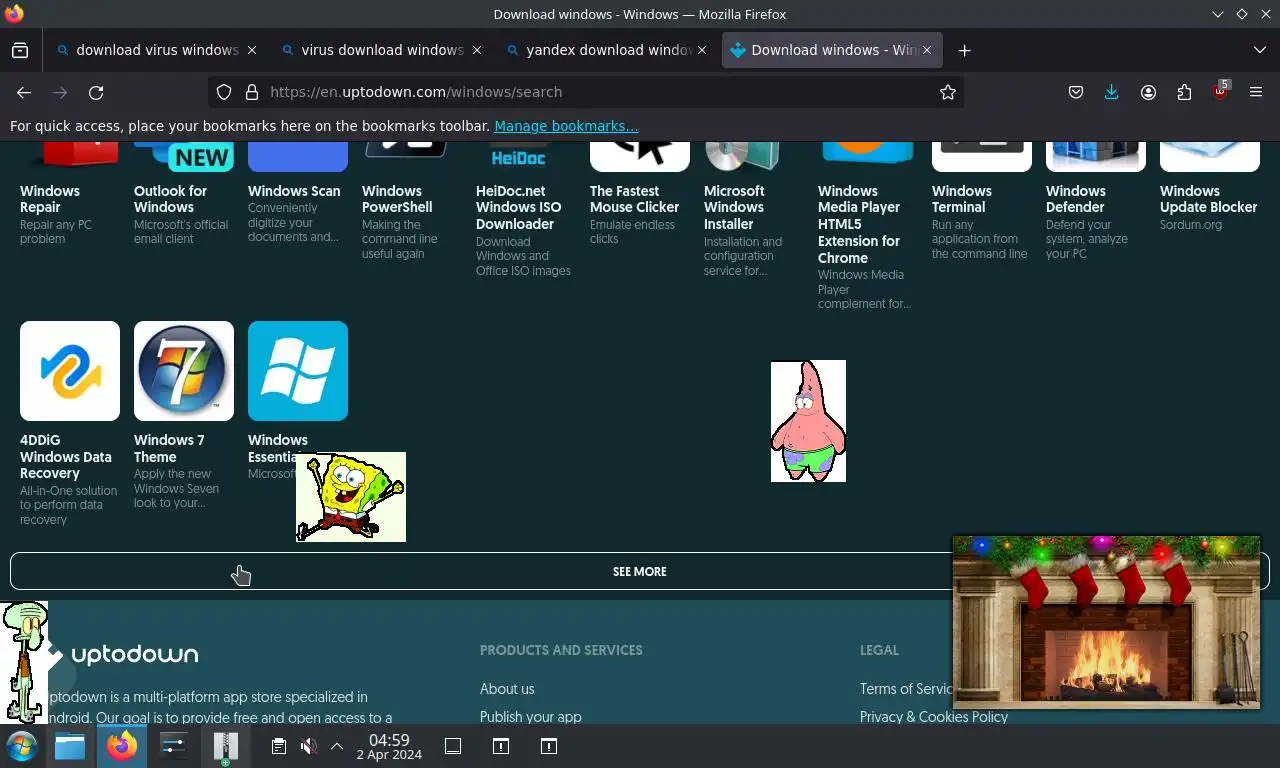The image size is (1280, 768).
Task: Open the tracking protection shield panel
Action: point(224,92)
